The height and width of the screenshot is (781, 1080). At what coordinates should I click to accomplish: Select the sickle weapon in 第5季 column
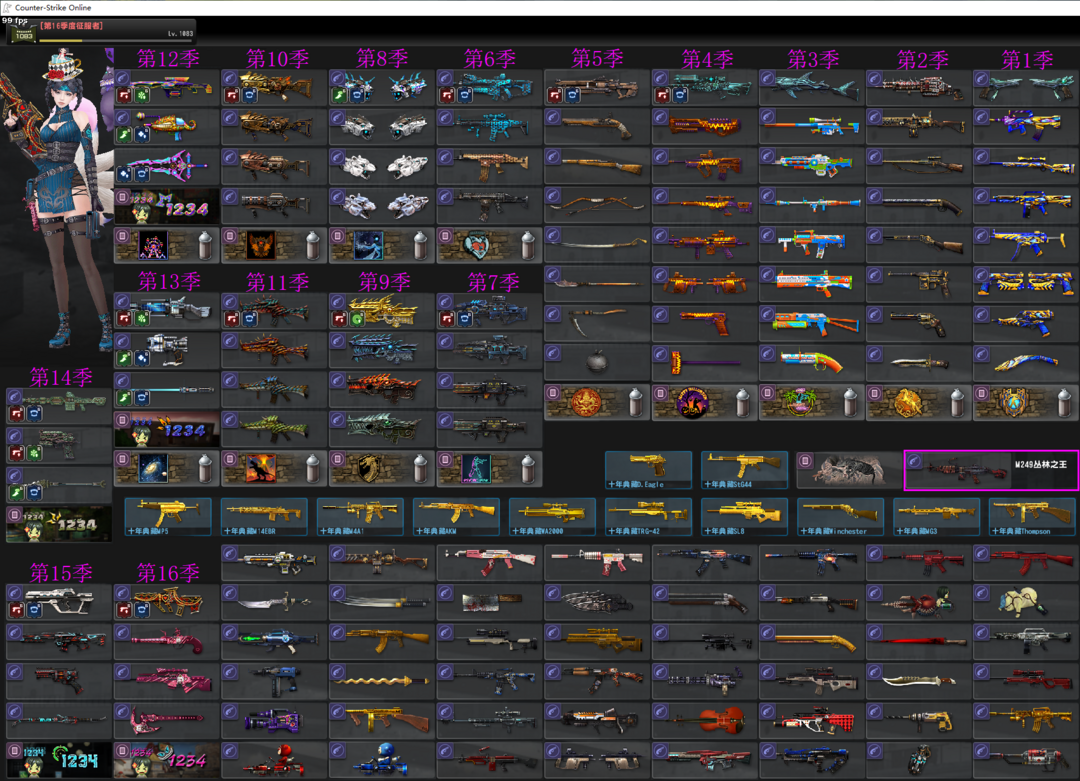coord(596,322)
